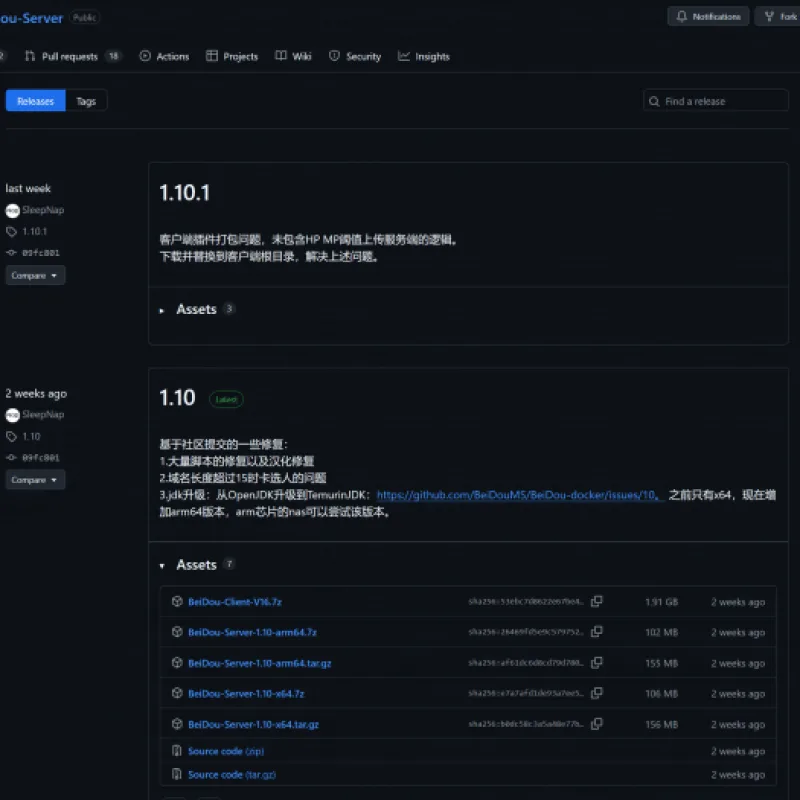Click the 156 MB file size

pyautogui.click(x=662, y=724)
